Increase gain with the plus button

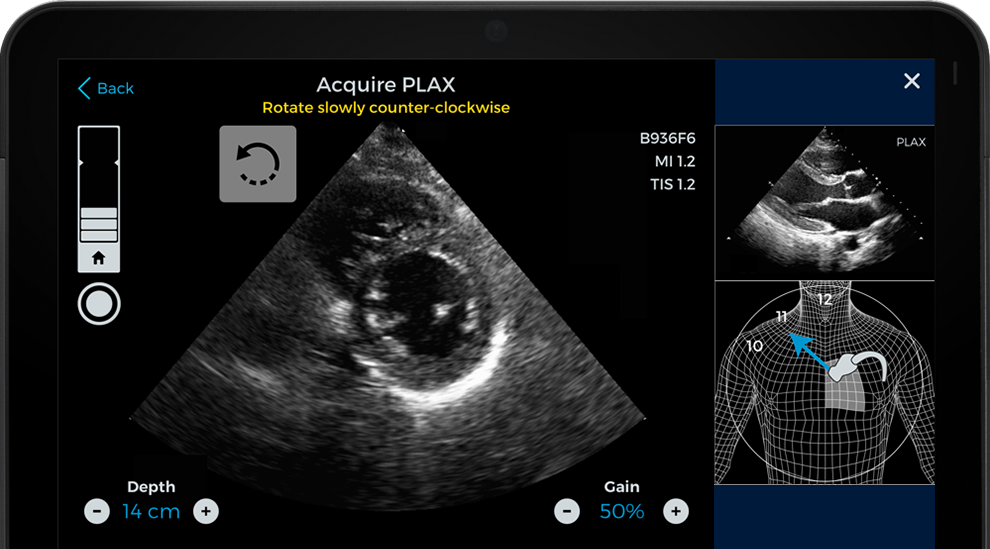(676, 511)
